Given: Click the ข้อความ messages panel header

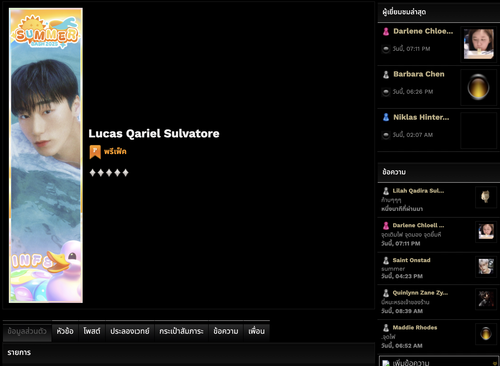Looking at the screenshot, I should (x=439, y=172).
